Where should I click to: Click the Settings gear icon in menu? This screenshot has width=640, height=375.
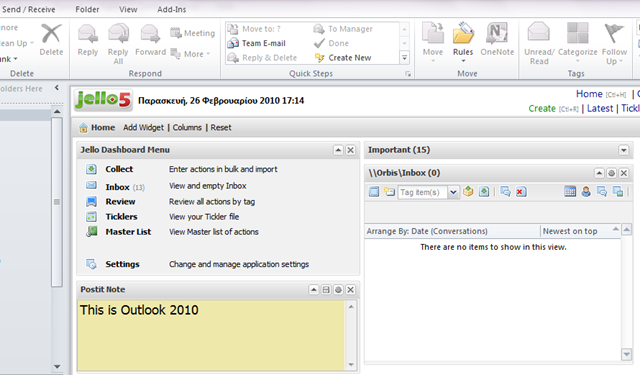(91, 264)
